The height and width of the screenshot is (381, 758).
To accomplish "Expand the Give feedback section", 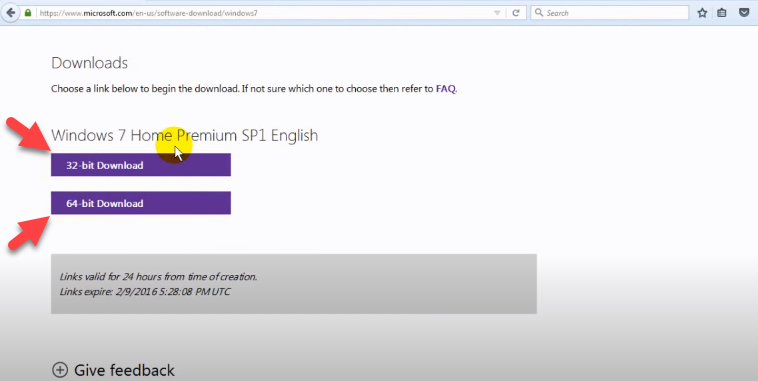I will tap(113, 370).
